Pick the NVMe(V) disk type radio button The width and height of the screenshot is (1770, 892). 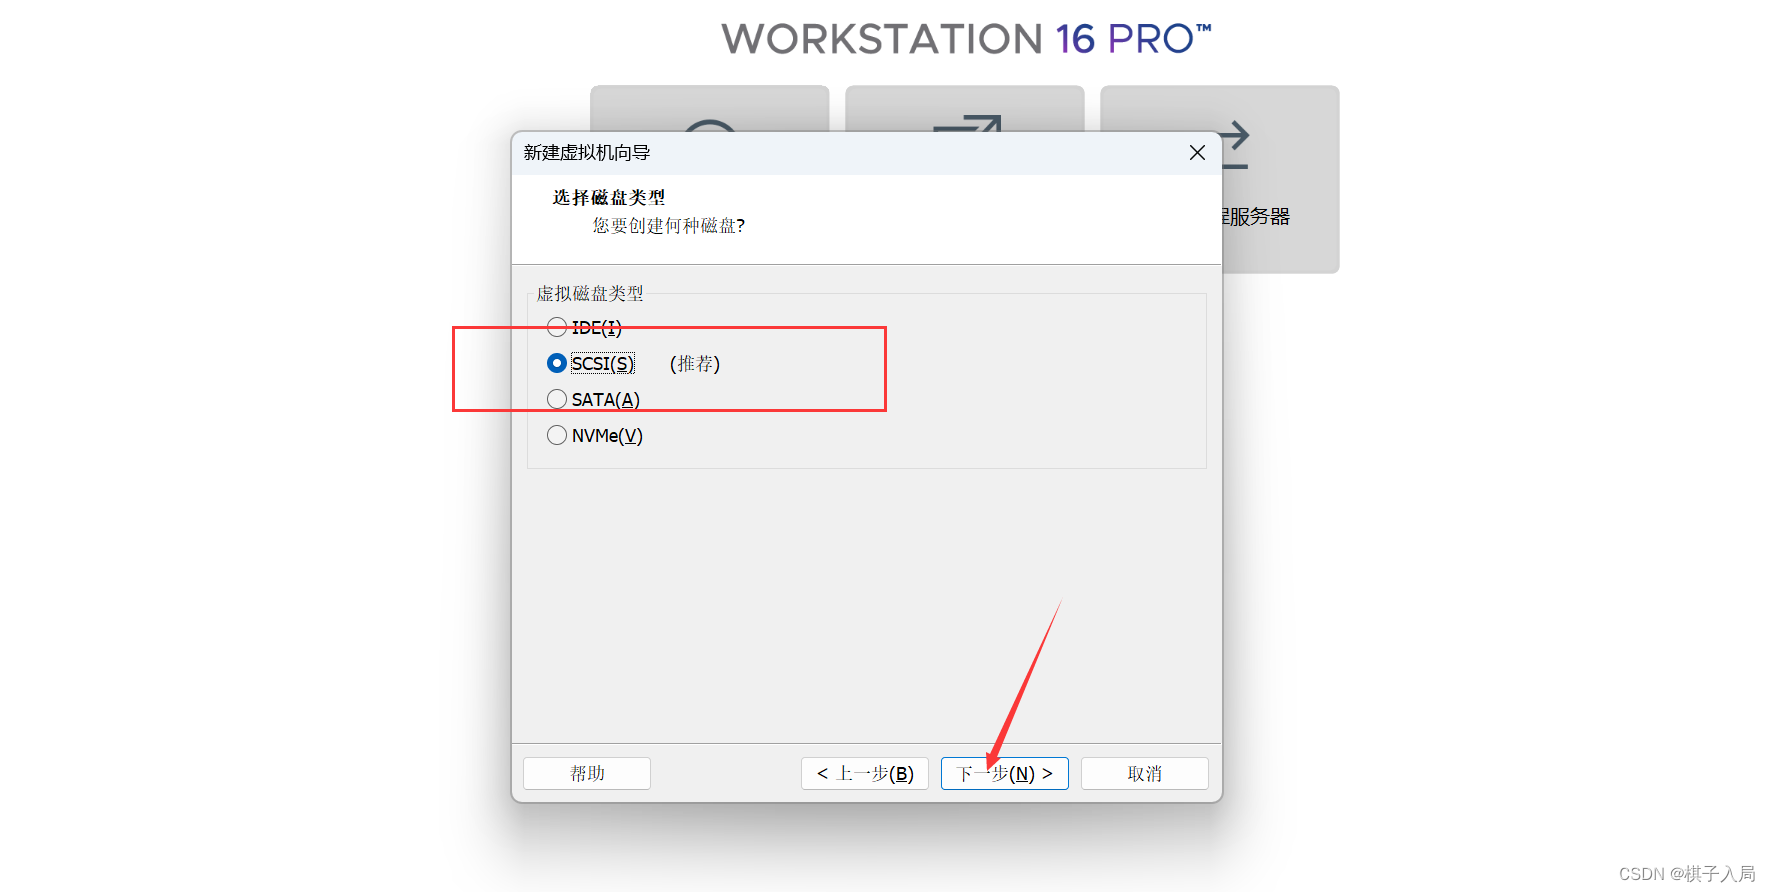pyautogui.click(x=557, y=435)
